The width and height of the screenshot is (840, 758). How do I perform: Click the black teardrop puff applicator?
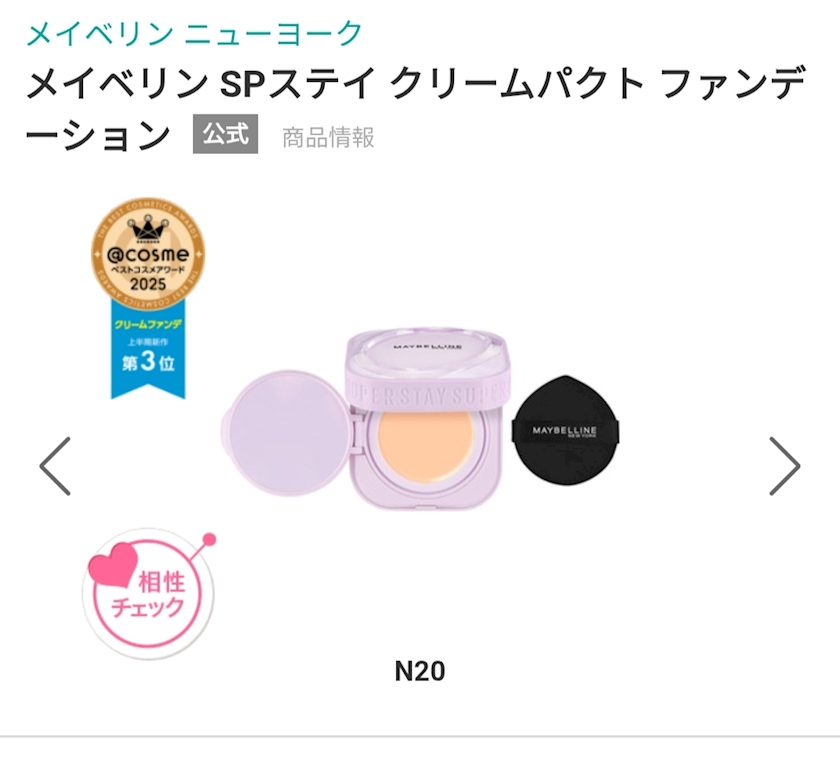point(565,430)
